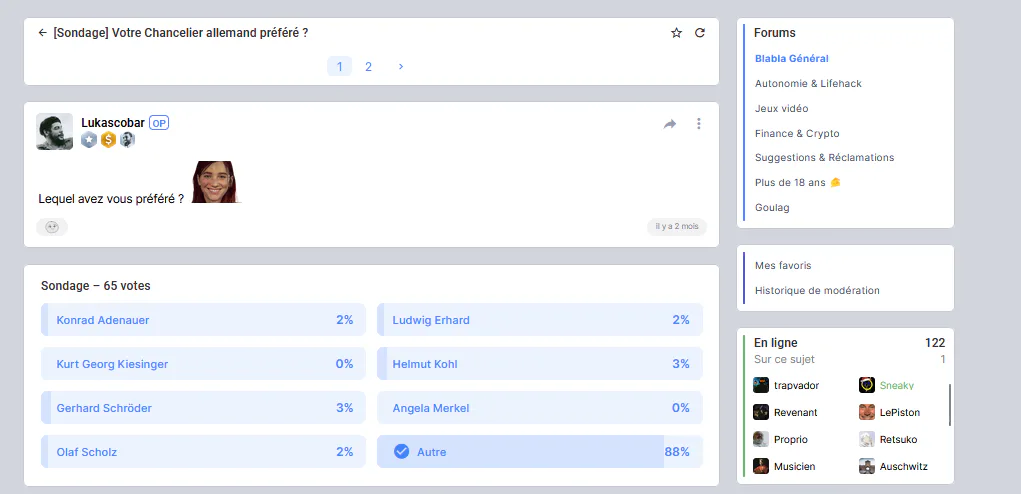The image size is (1021, 494).
Task: Click the gold dollar badge under Lukascobar
Action: [x=108, y=140]
